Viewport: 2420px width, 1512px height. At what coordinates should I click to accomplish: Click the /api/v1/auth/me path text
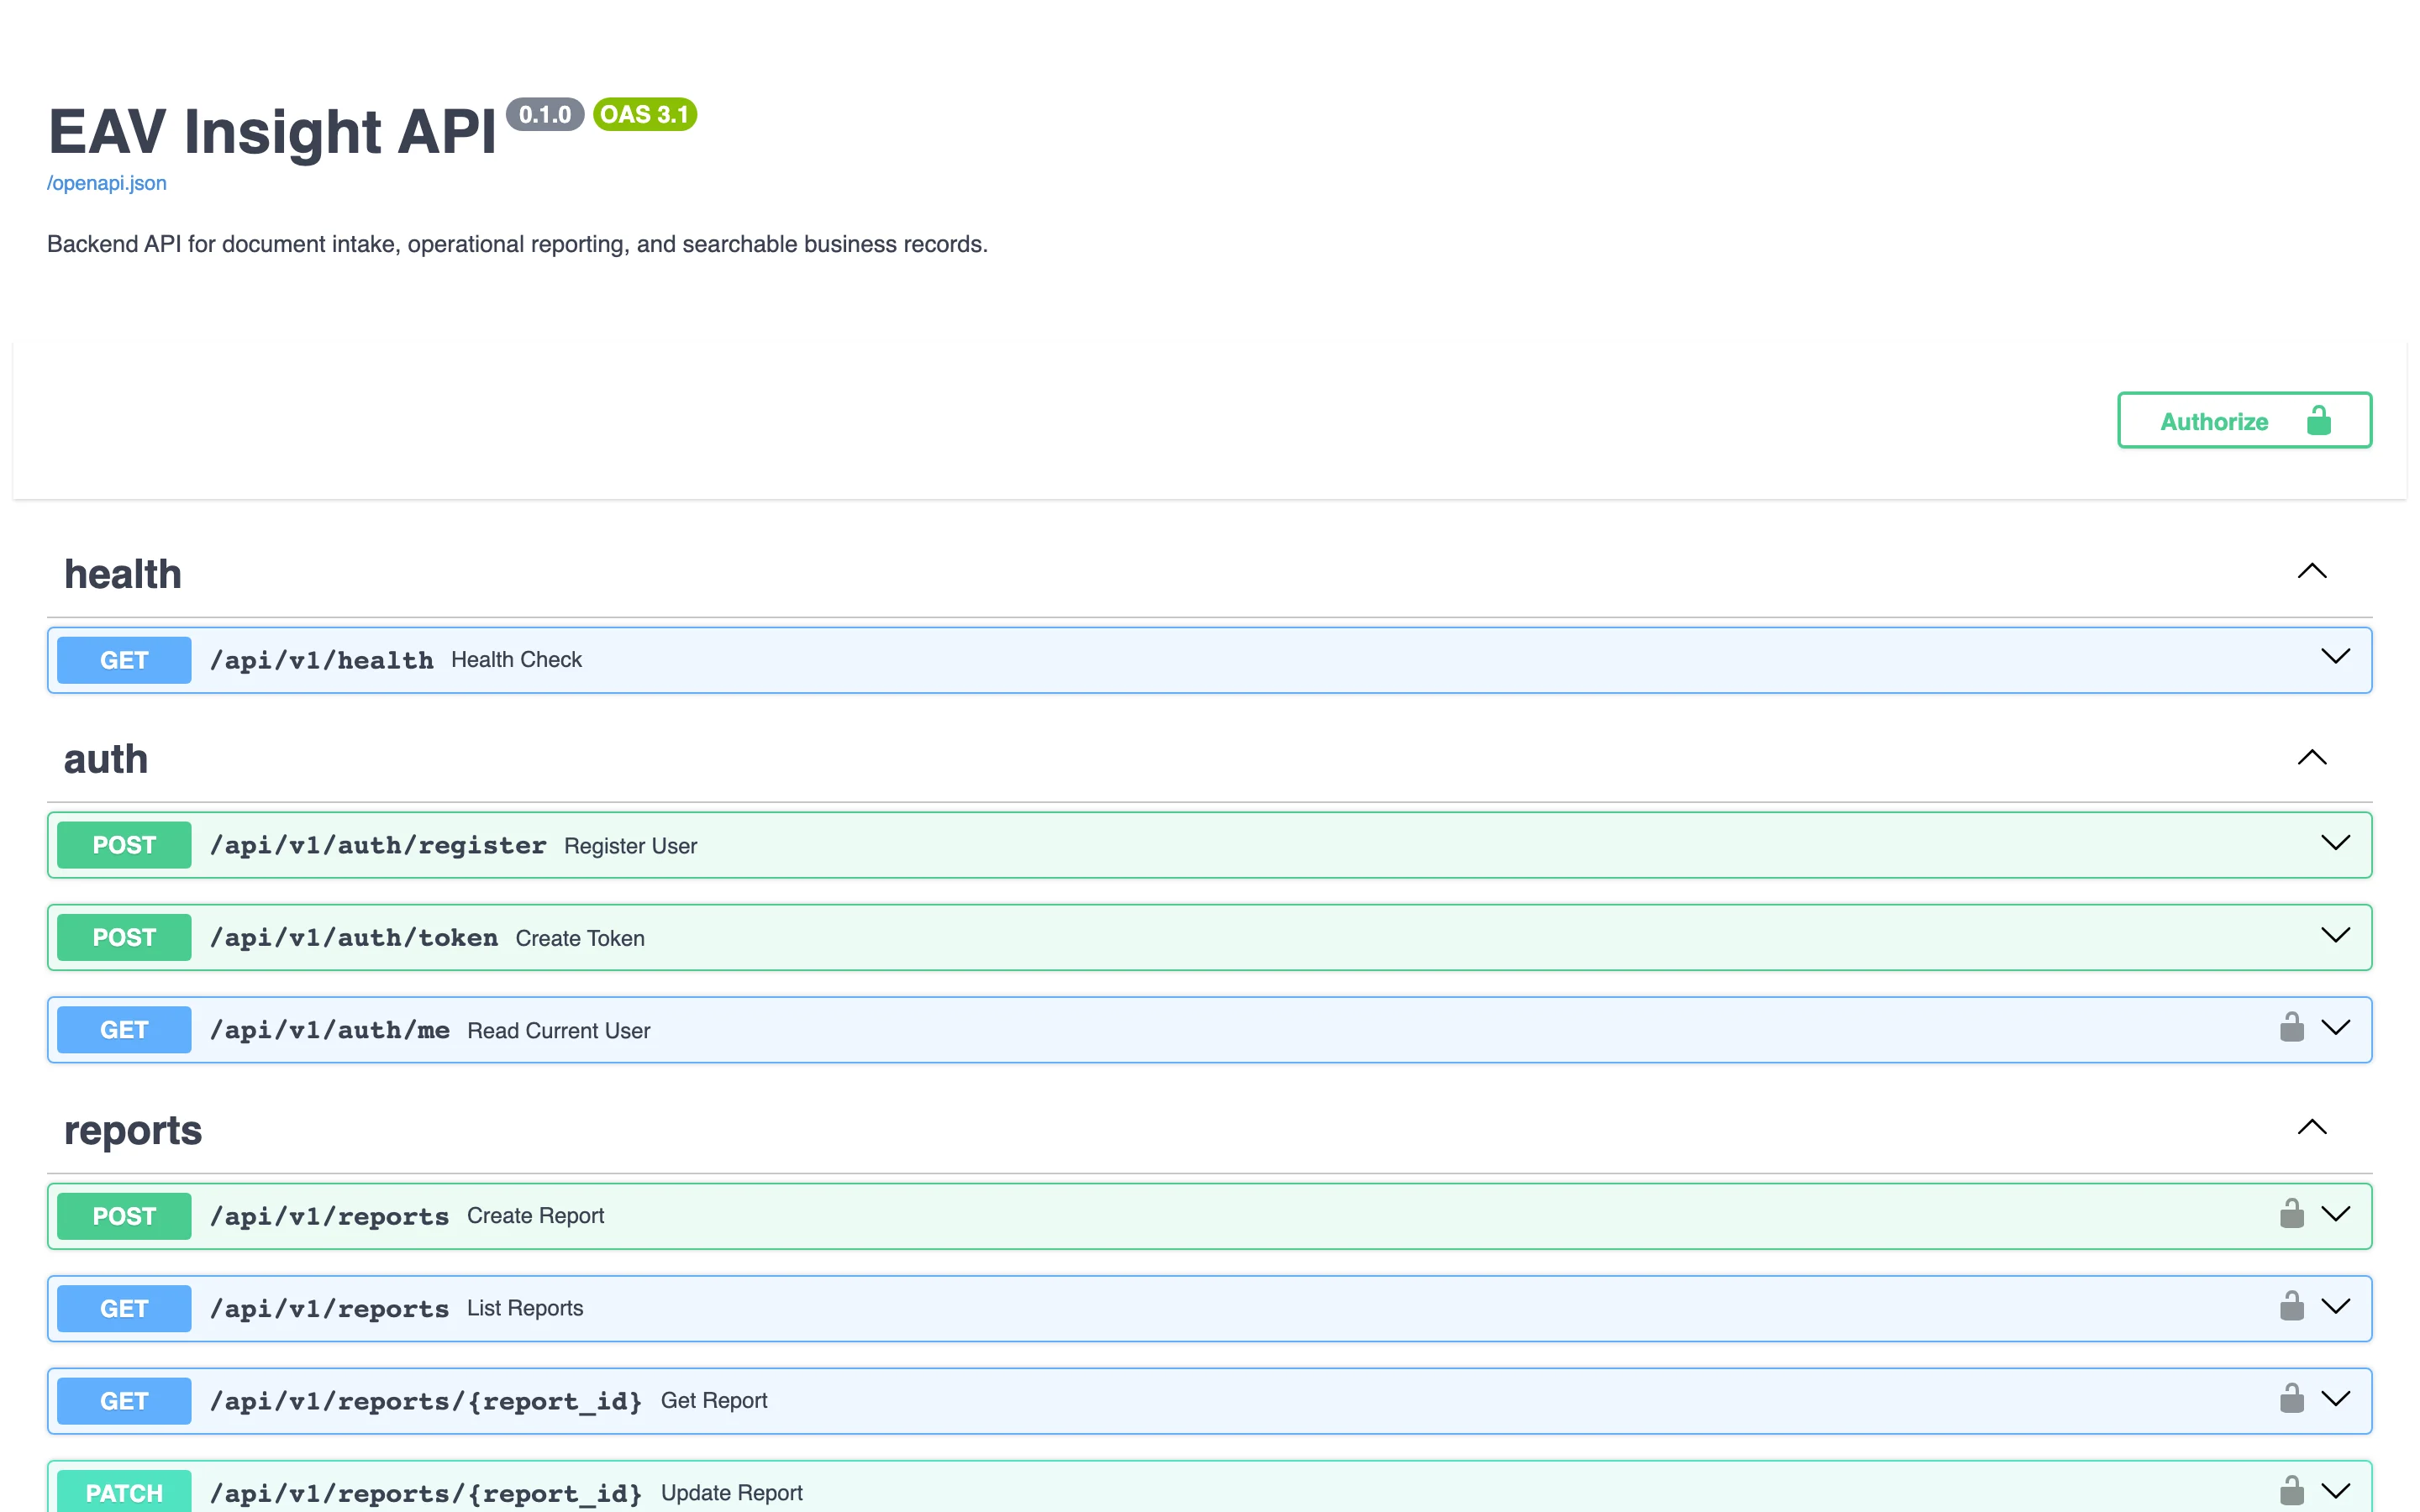(330, 1030)
